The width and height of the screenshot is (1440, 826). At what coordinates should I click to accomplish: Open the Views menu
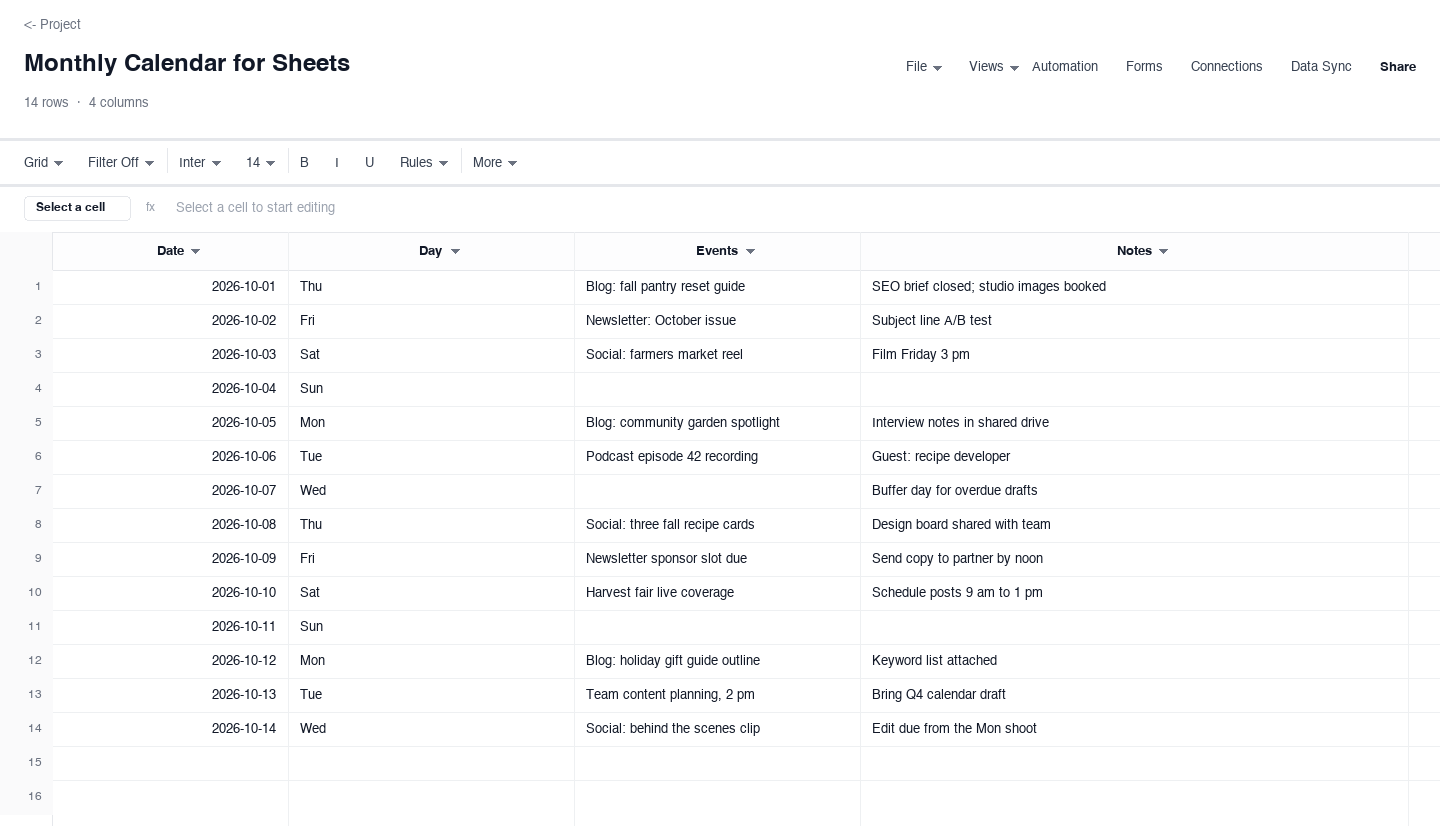click(994, 67)
